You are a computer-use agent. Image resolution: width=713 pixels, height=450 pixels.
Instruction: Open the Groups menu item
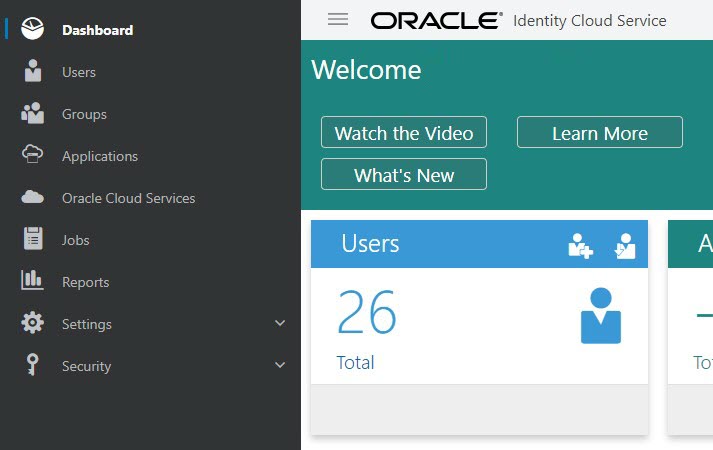(x=84, y=114)
